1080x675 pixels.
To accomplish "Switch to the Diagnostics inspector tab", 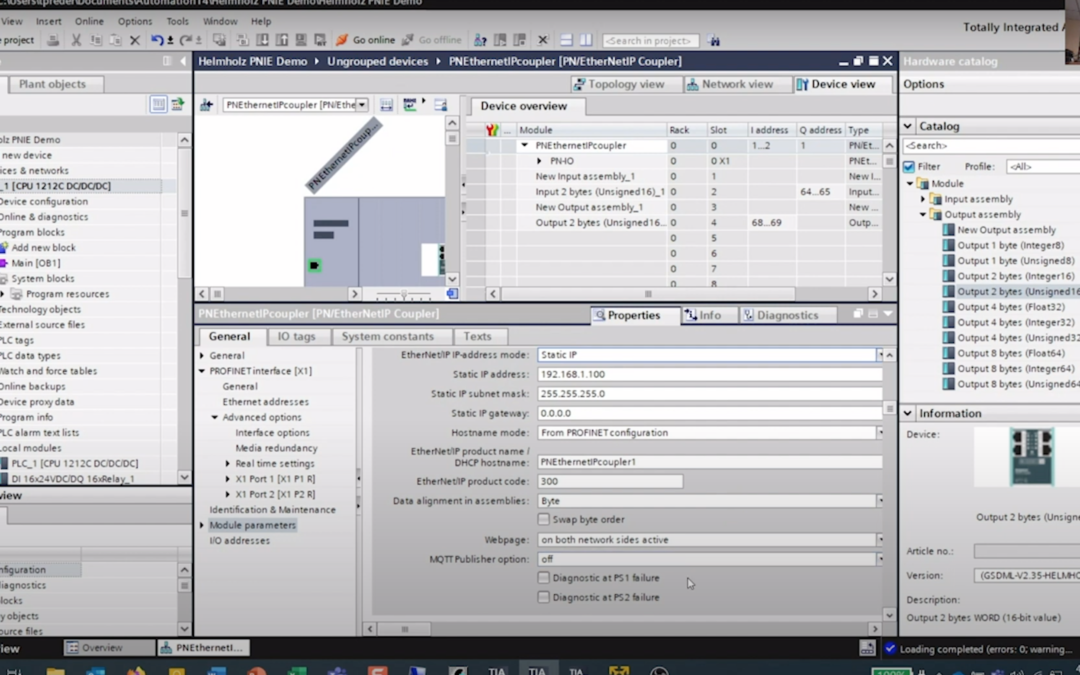I will 787,315.
